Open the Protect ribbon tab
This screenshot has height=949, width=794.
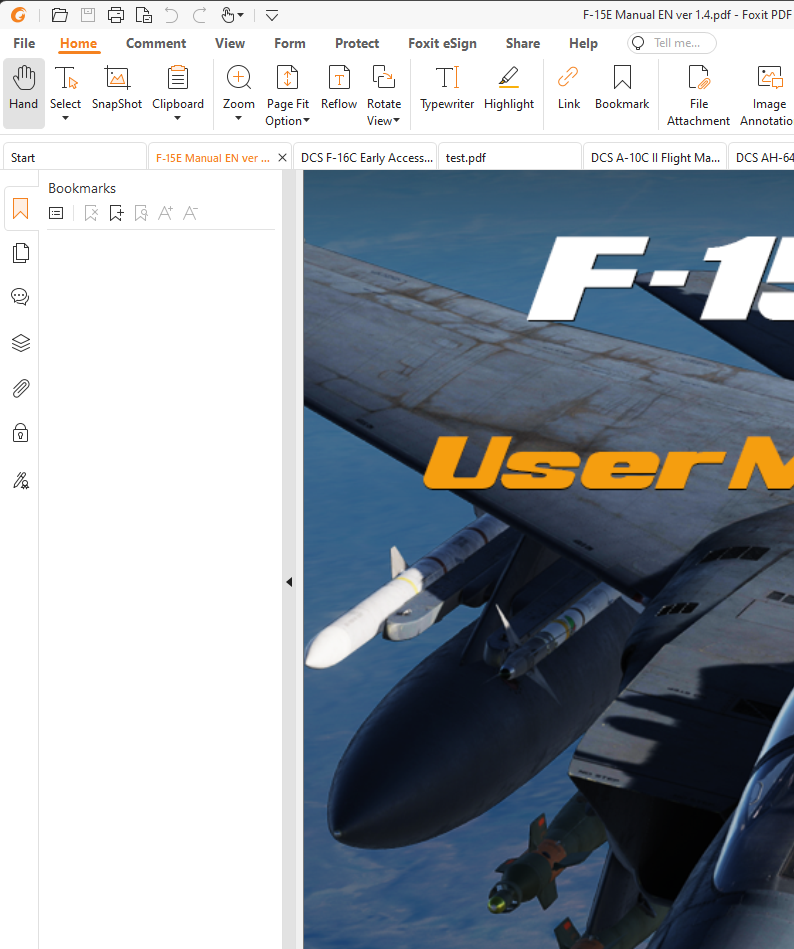click(357, 44)
